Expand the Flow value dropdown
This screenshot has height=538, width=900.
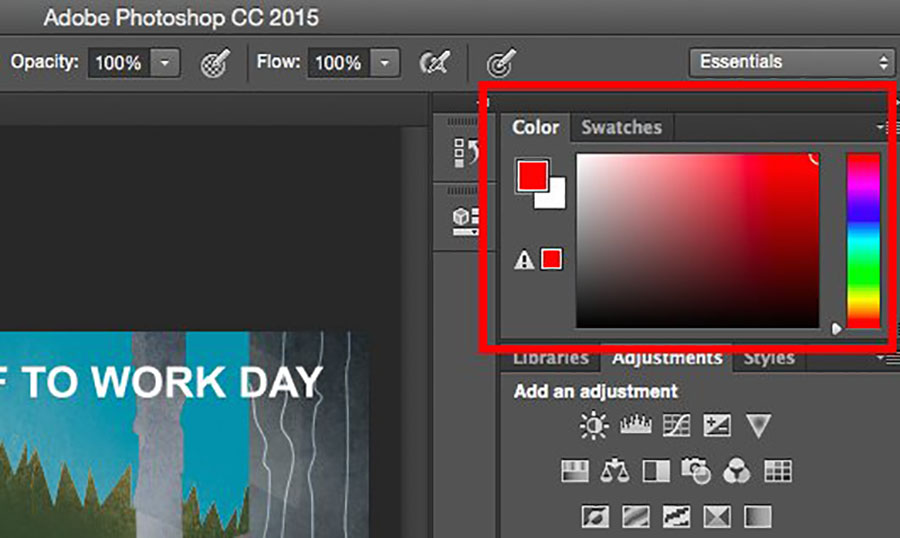[385, 63]
